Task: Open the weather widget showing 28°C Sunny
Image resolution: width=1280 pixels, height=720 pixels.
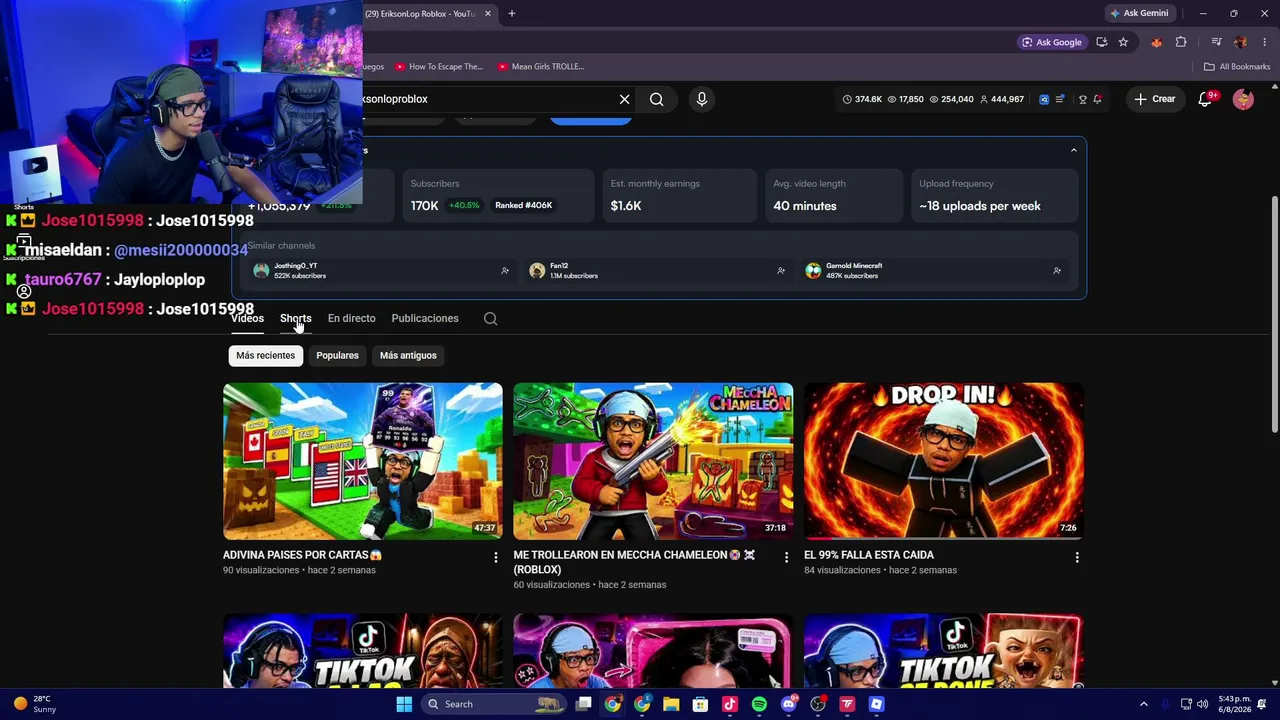Action: click(33, 704)
